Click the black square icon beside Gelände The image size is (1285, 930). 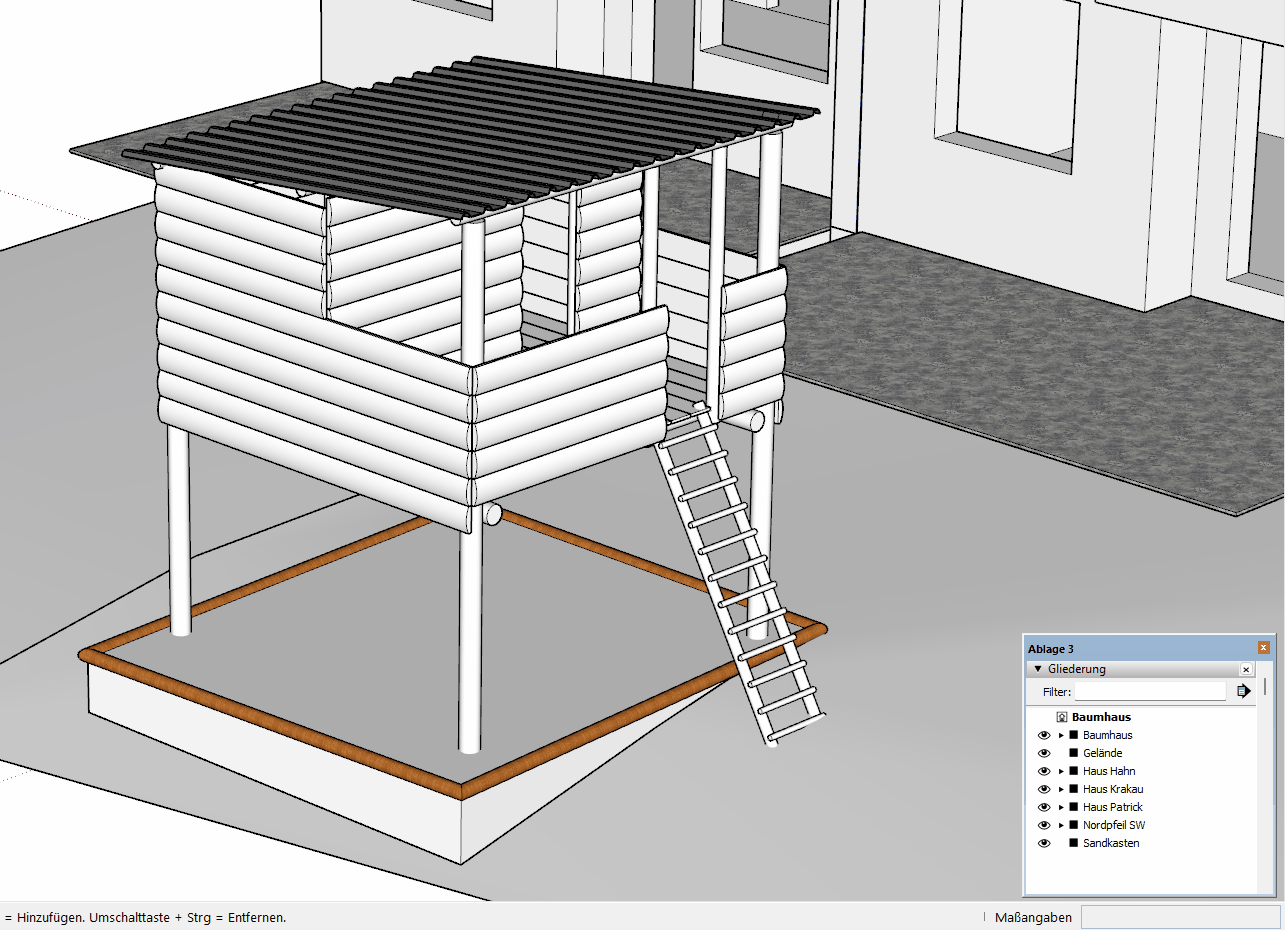(x=1073, y=753)
